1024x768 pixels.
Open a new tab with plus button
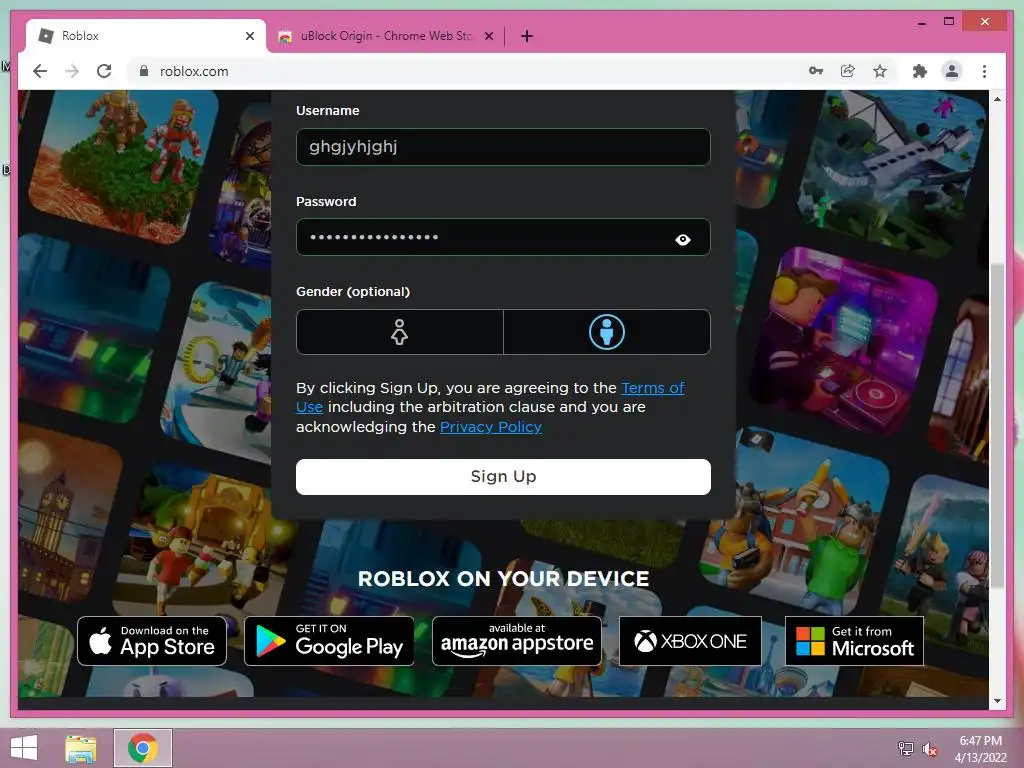pyautogui.click(x=526, y=36)
